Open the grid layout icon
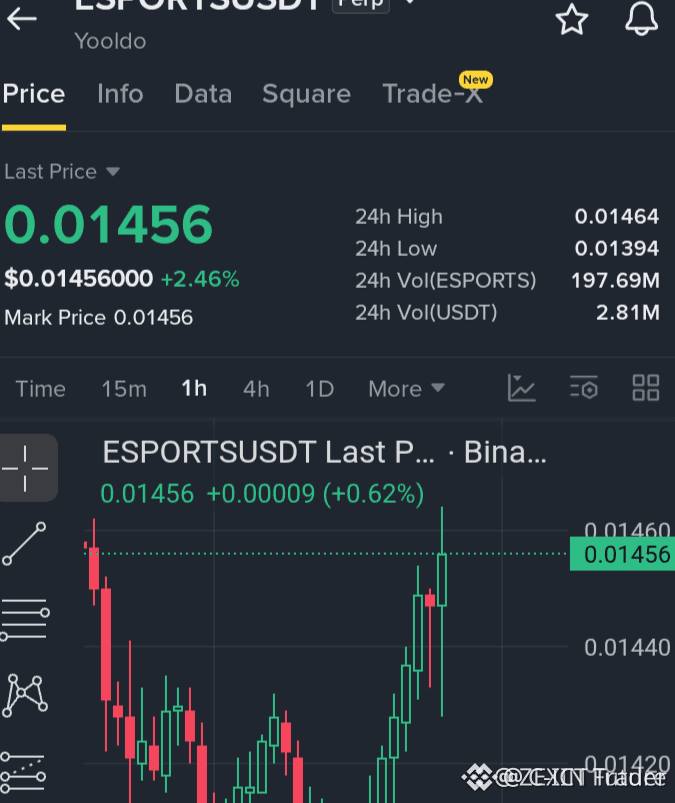675x803 pixels. pyautogui.click(x=645, y=388)
